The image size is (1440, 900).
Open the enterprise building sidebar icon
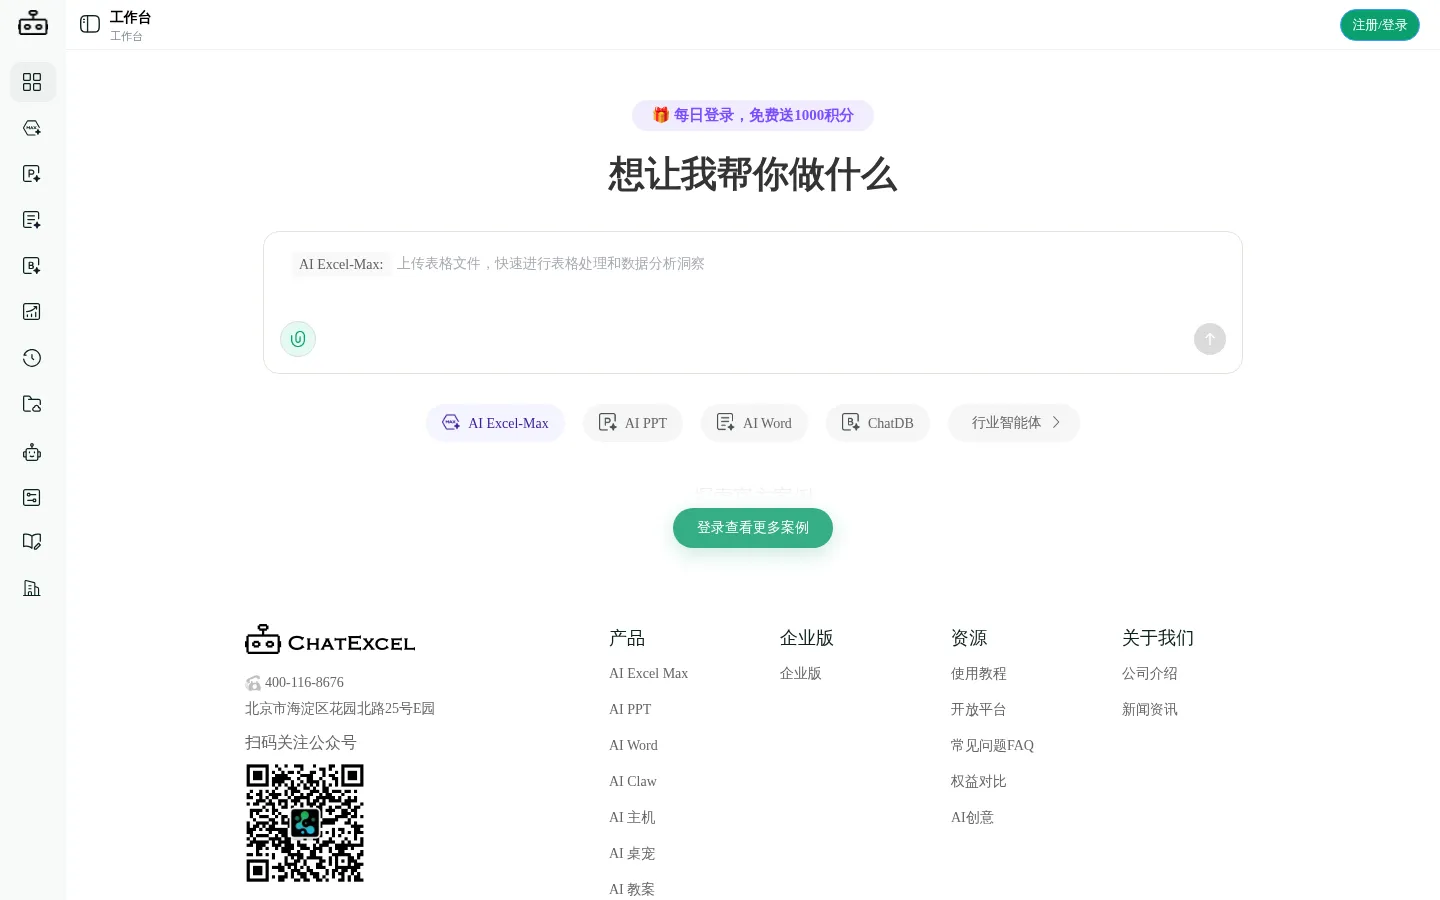pyautogui.click(x=32, y=588)
